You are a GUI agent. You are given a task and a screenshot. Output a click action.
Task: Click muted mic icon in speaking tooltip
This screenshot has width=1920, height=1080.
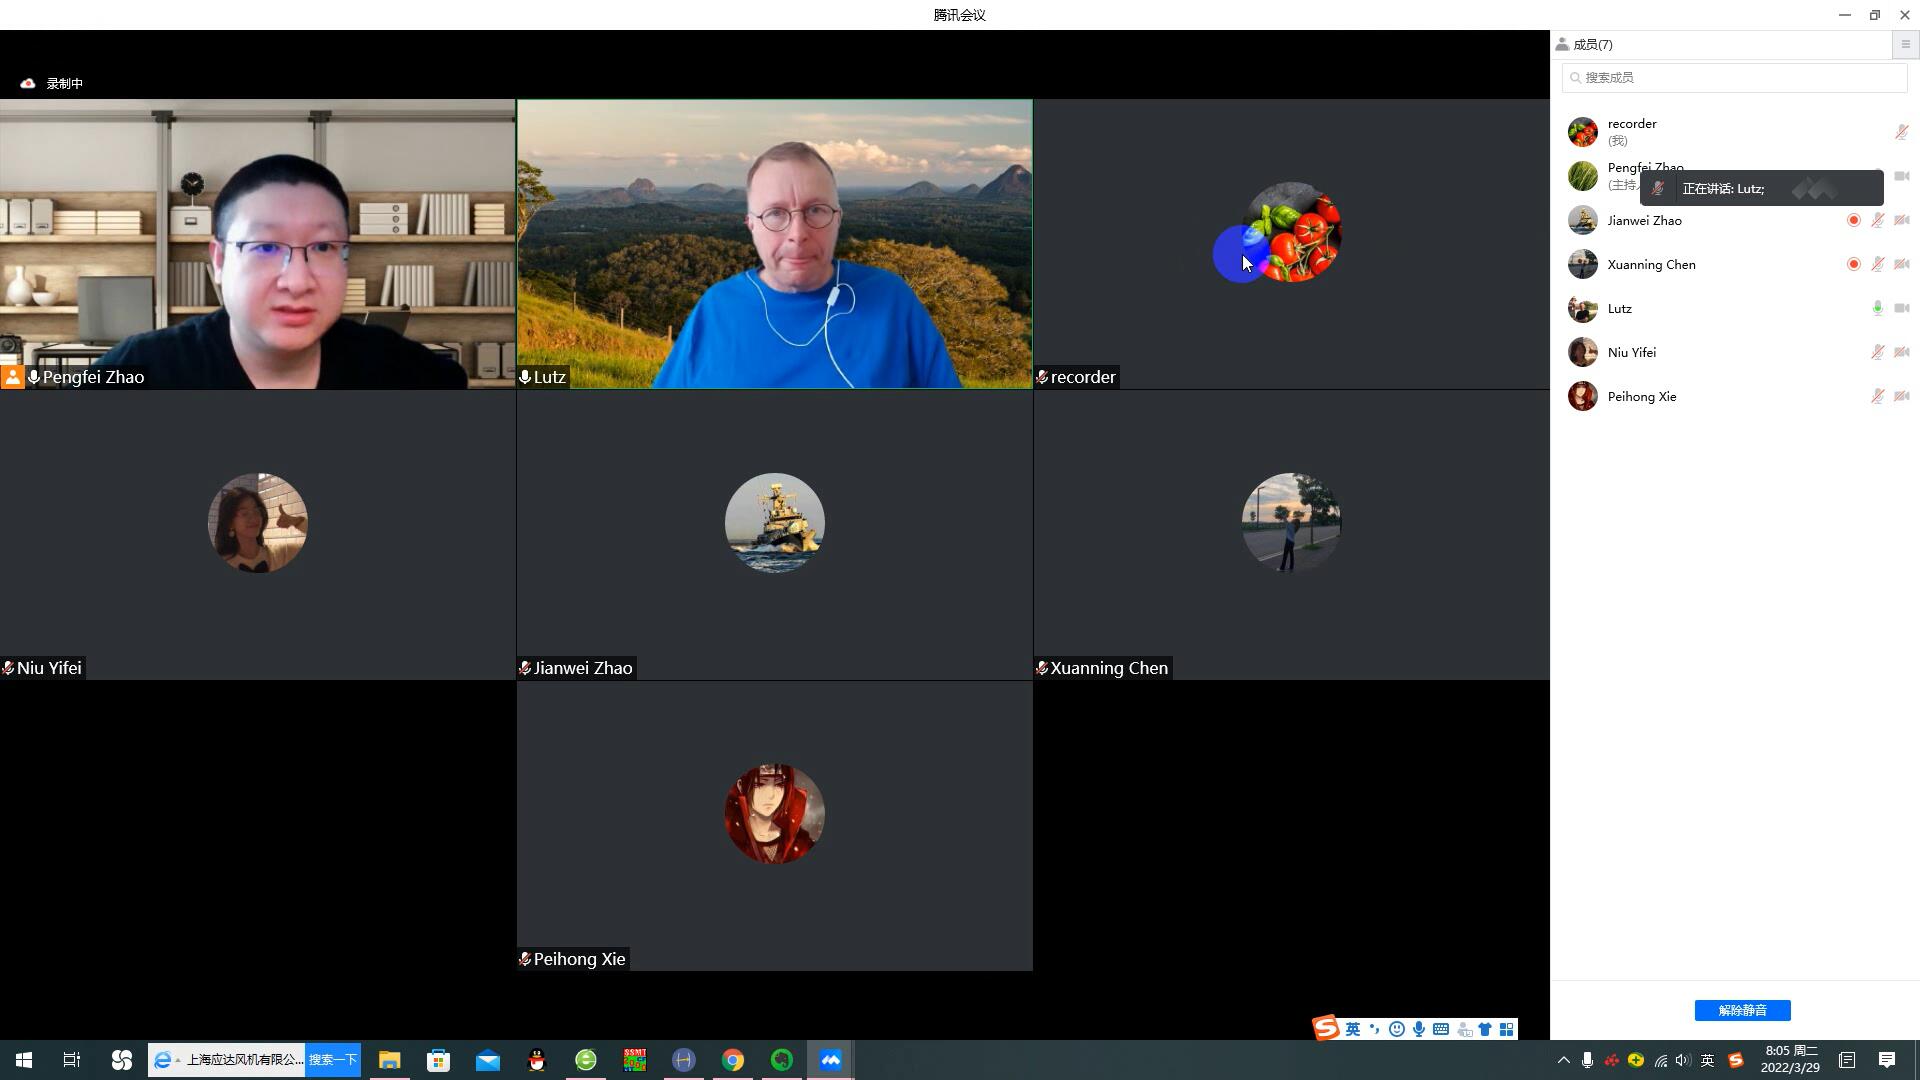pos(1658,188)
